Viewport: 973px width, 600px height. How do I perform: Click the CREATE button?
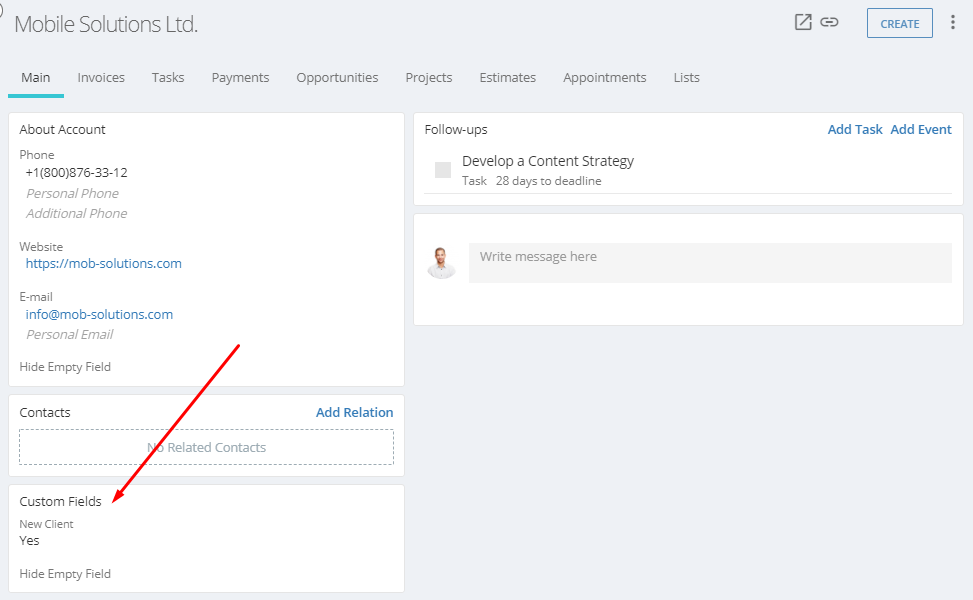[900, 24]
